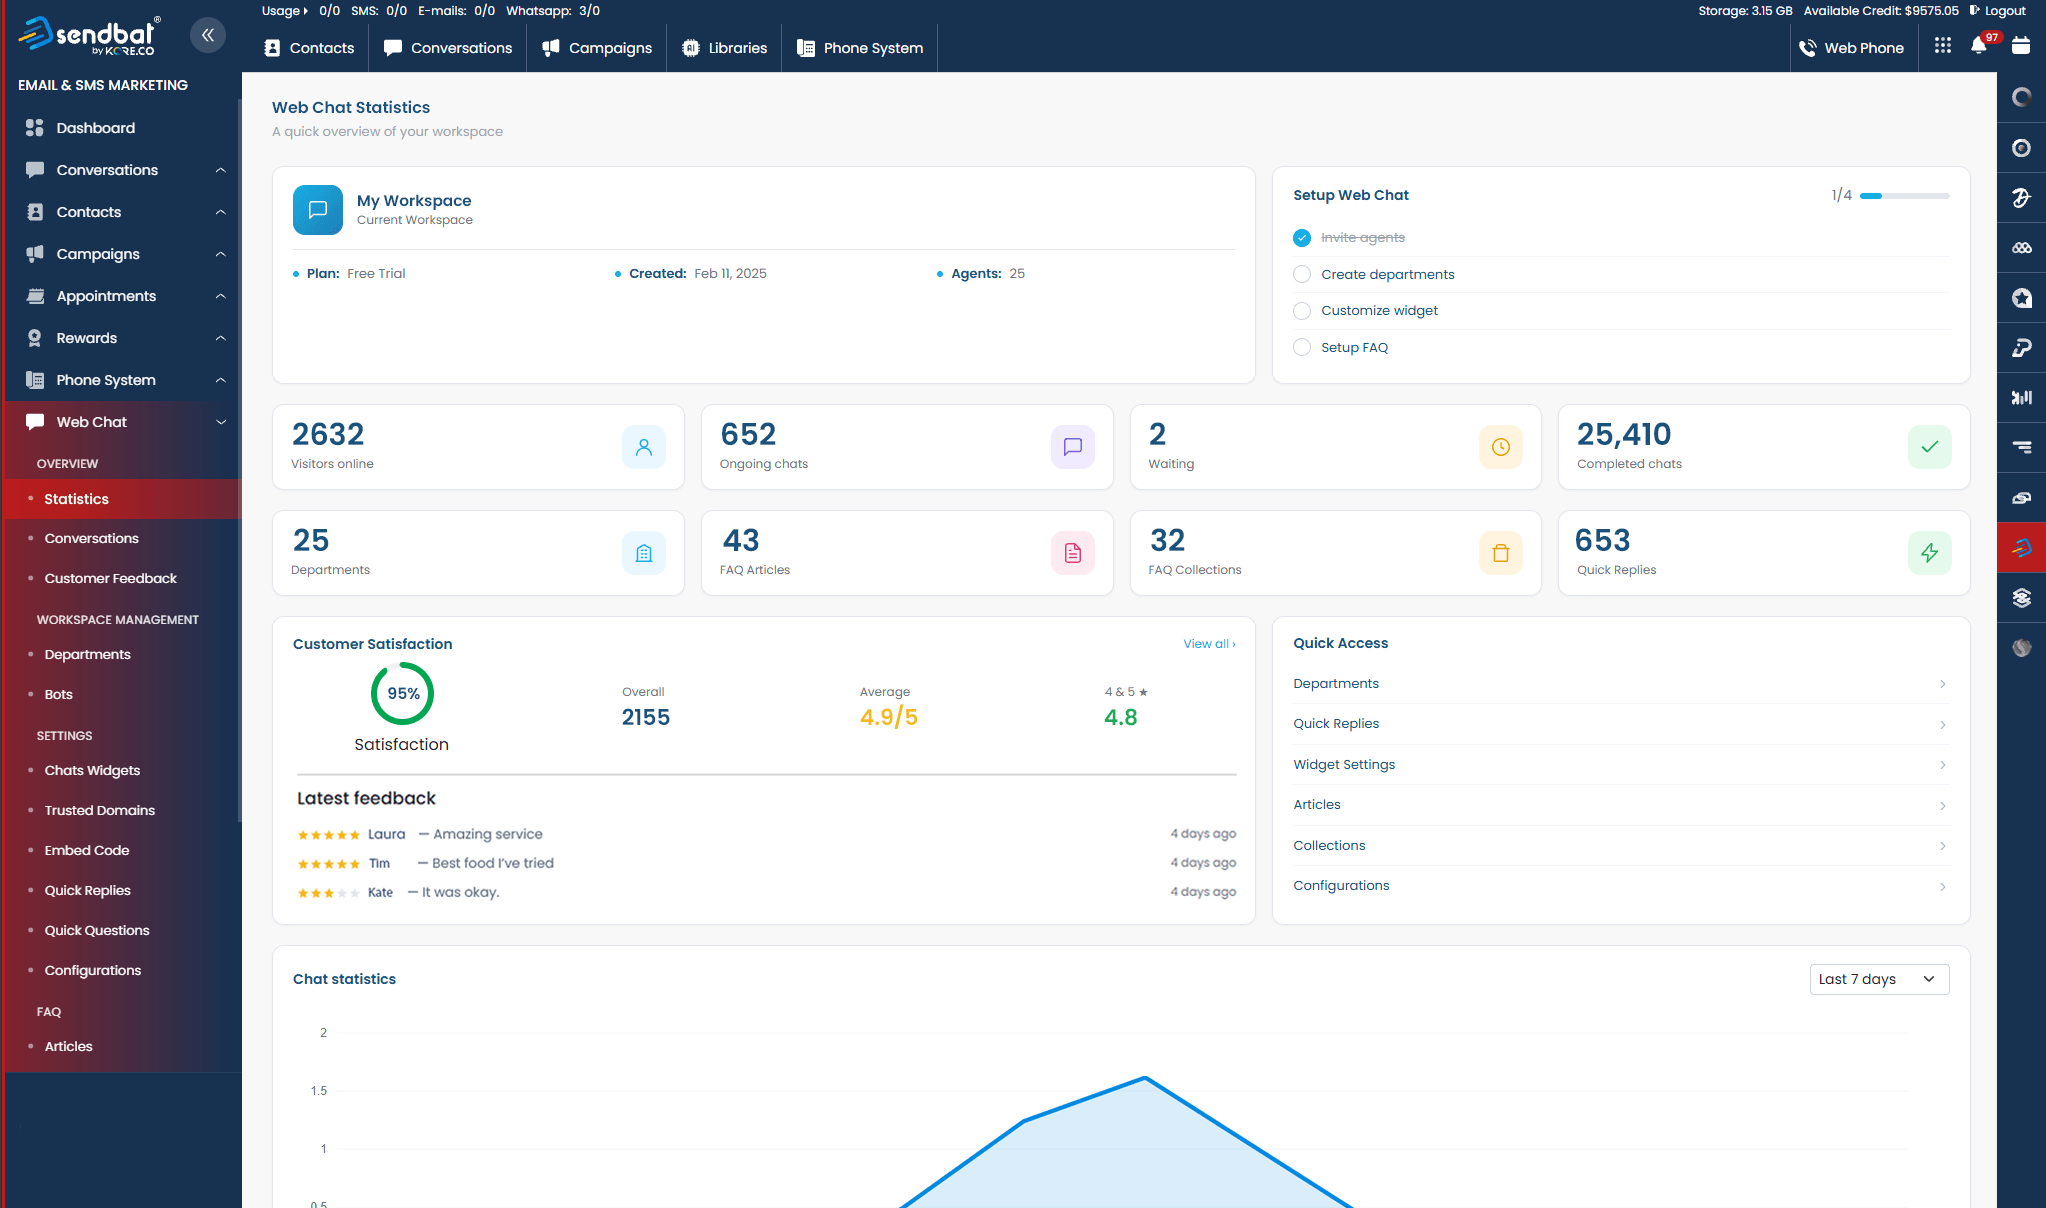
Task: Click the Waiting clock icon
Action: click(1501, 447)
